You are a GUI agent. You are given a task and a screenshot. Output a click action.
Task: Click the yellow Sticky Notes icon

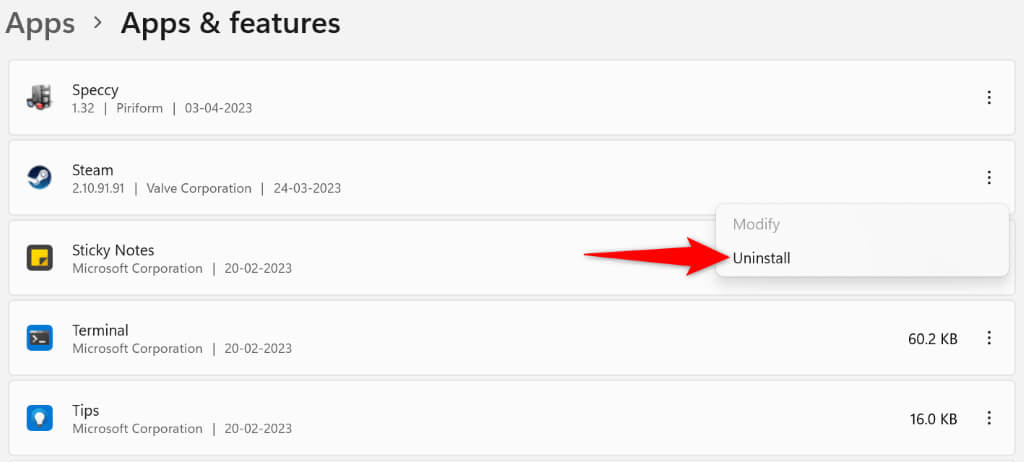click(x=39, y=258)
